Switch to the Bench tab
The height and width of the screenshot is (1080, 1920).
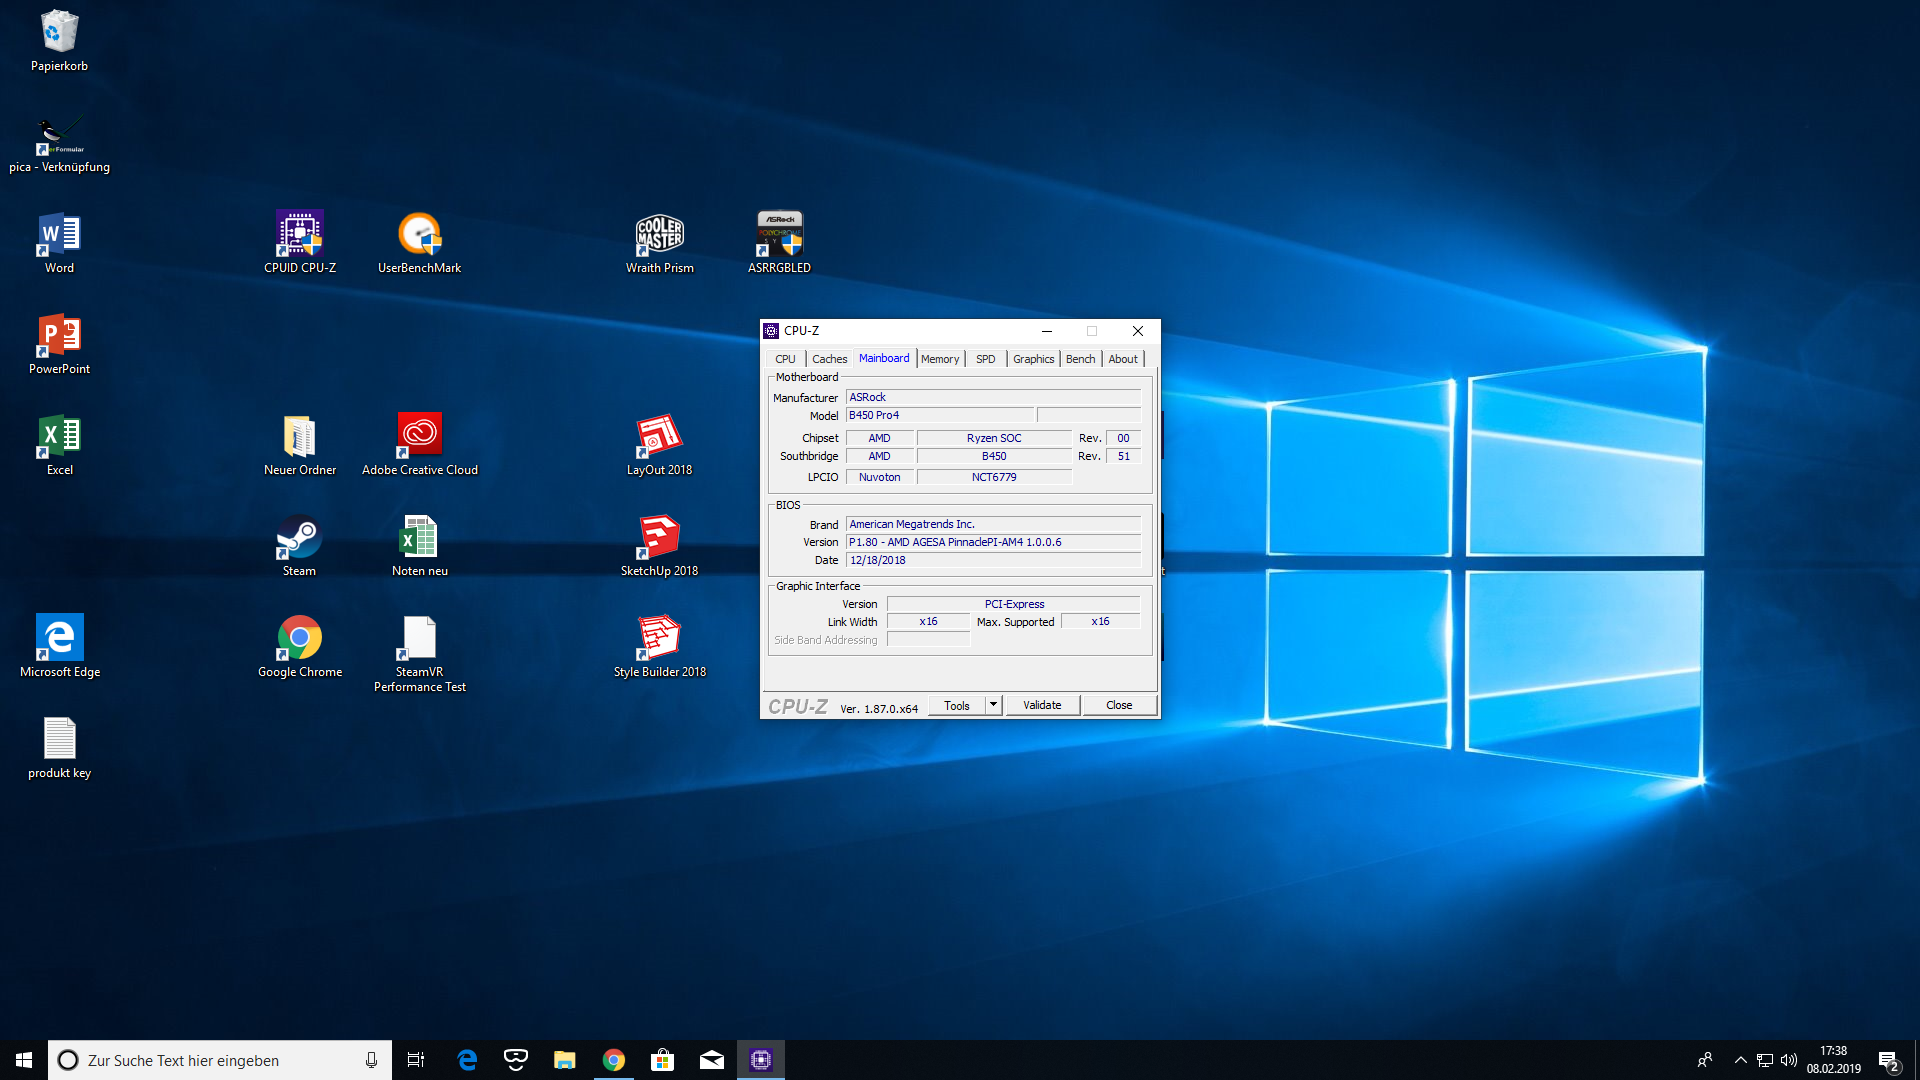[1080, 359]
